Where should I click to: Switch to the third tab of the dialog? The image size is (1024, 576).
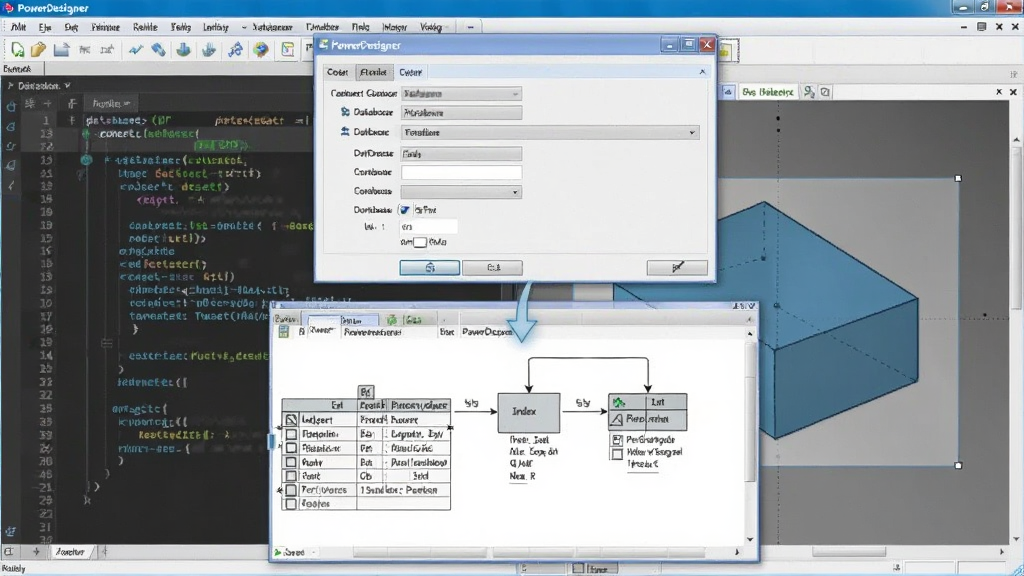point(410,72)
